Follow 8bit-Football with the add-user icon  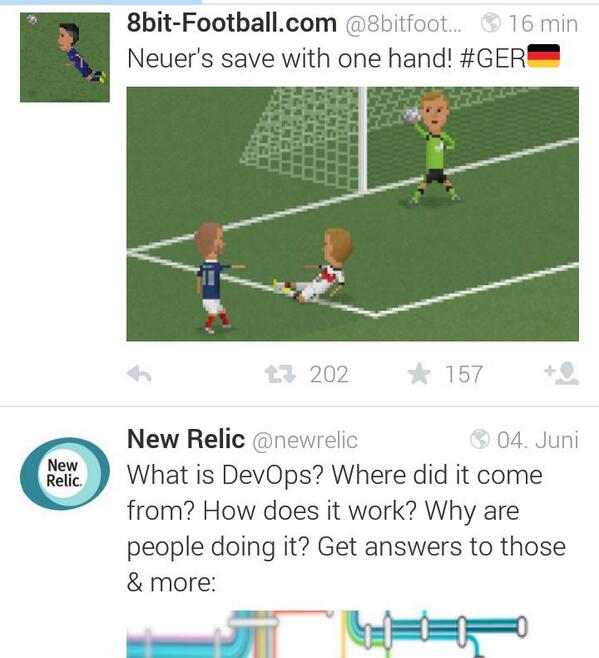pyautogui.click(x=562, y=373)
